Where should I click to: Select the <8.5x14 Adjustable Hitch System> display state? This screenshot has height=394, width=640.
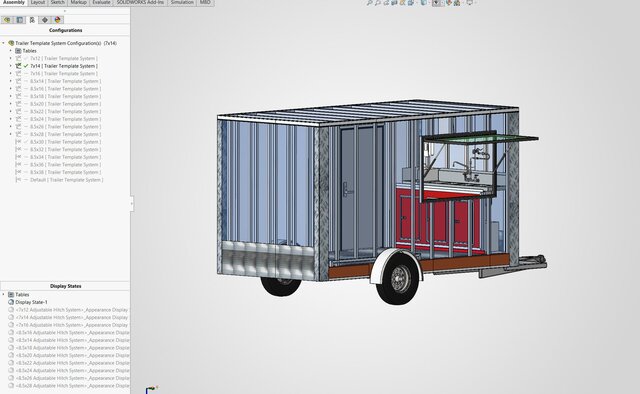(72, 340)
